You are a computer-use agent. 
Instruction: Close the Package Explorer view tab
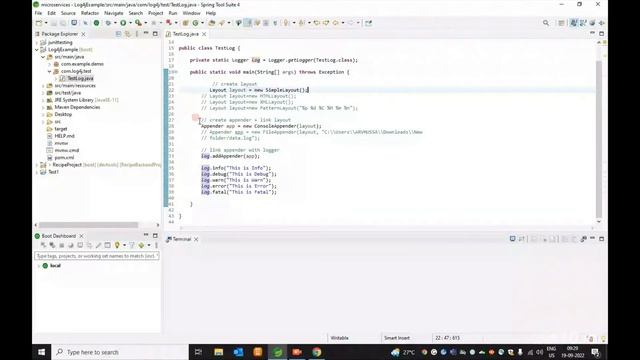[x=83, y=34]
